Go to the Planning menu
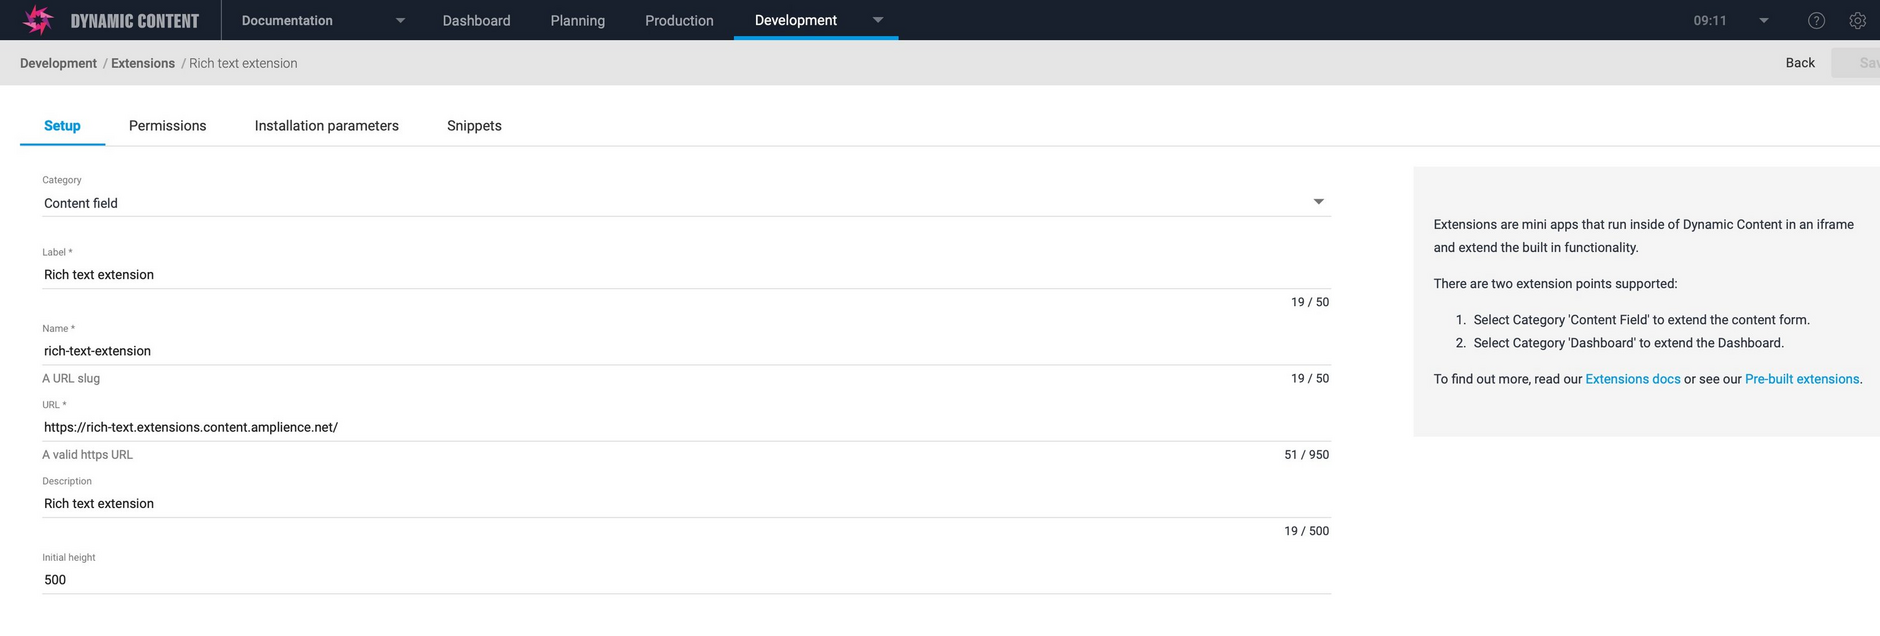The image size is (1880, 636). (577, 20)
